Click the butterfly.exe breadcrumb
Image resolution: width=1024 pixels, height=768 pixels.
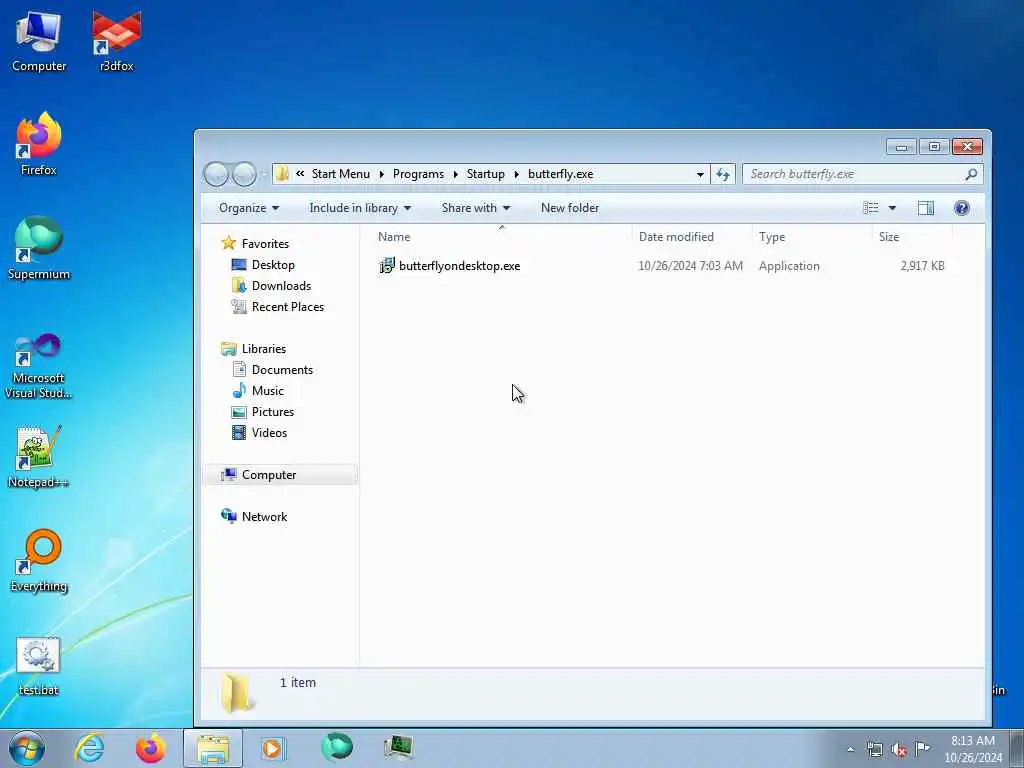click(560, 174)
